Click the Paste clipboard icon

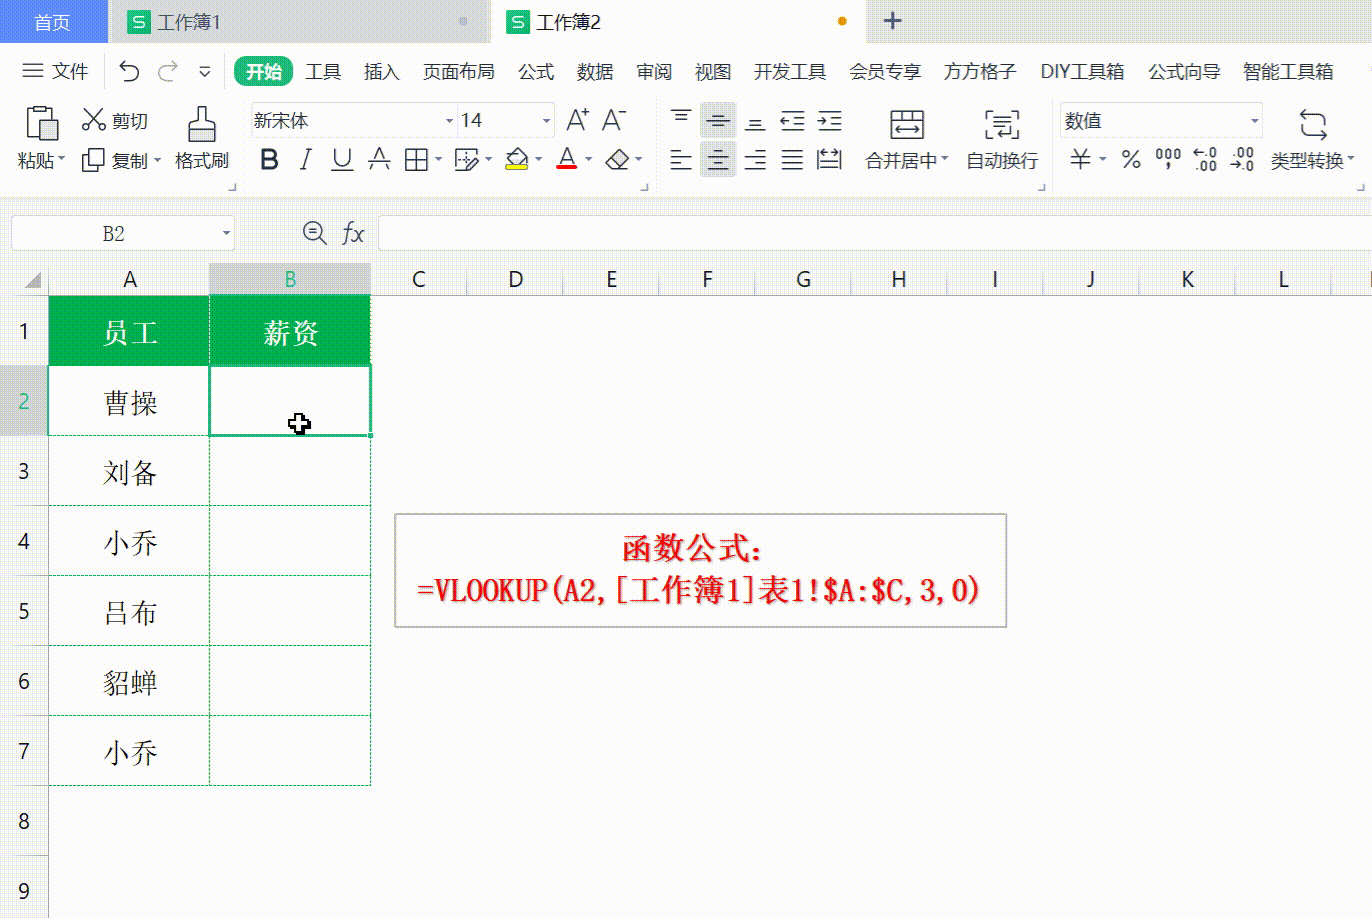pos(41,123)
